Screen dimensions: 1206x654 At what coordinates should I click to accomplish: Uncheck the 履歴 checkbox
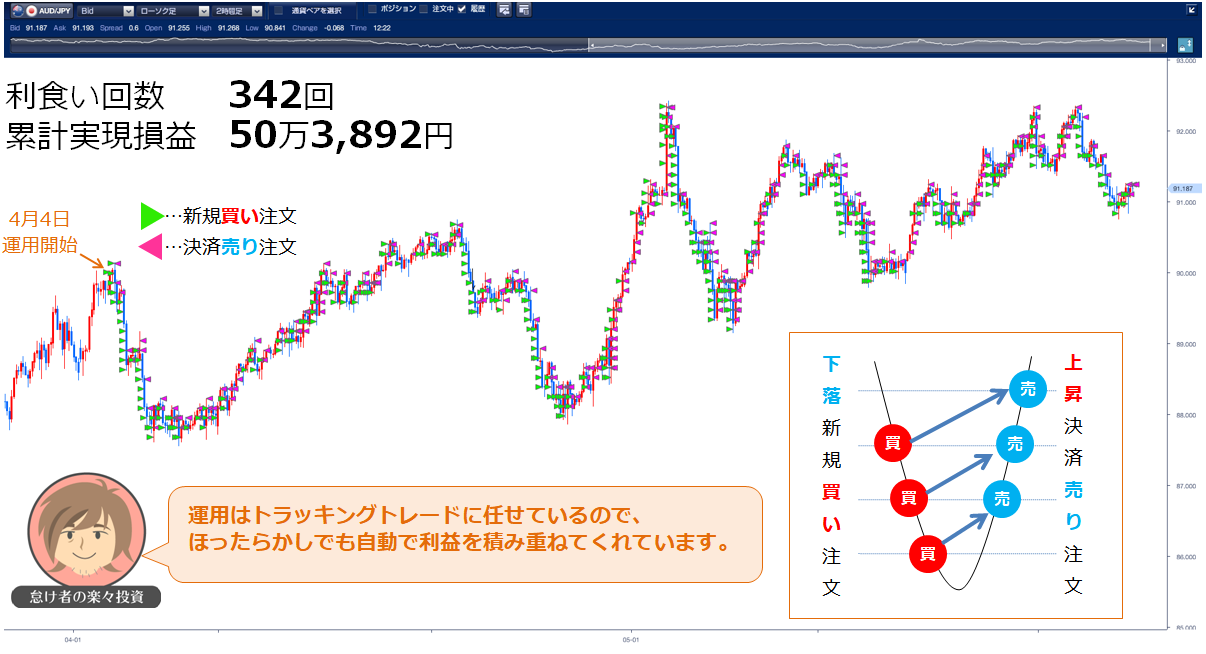(462, 9)
